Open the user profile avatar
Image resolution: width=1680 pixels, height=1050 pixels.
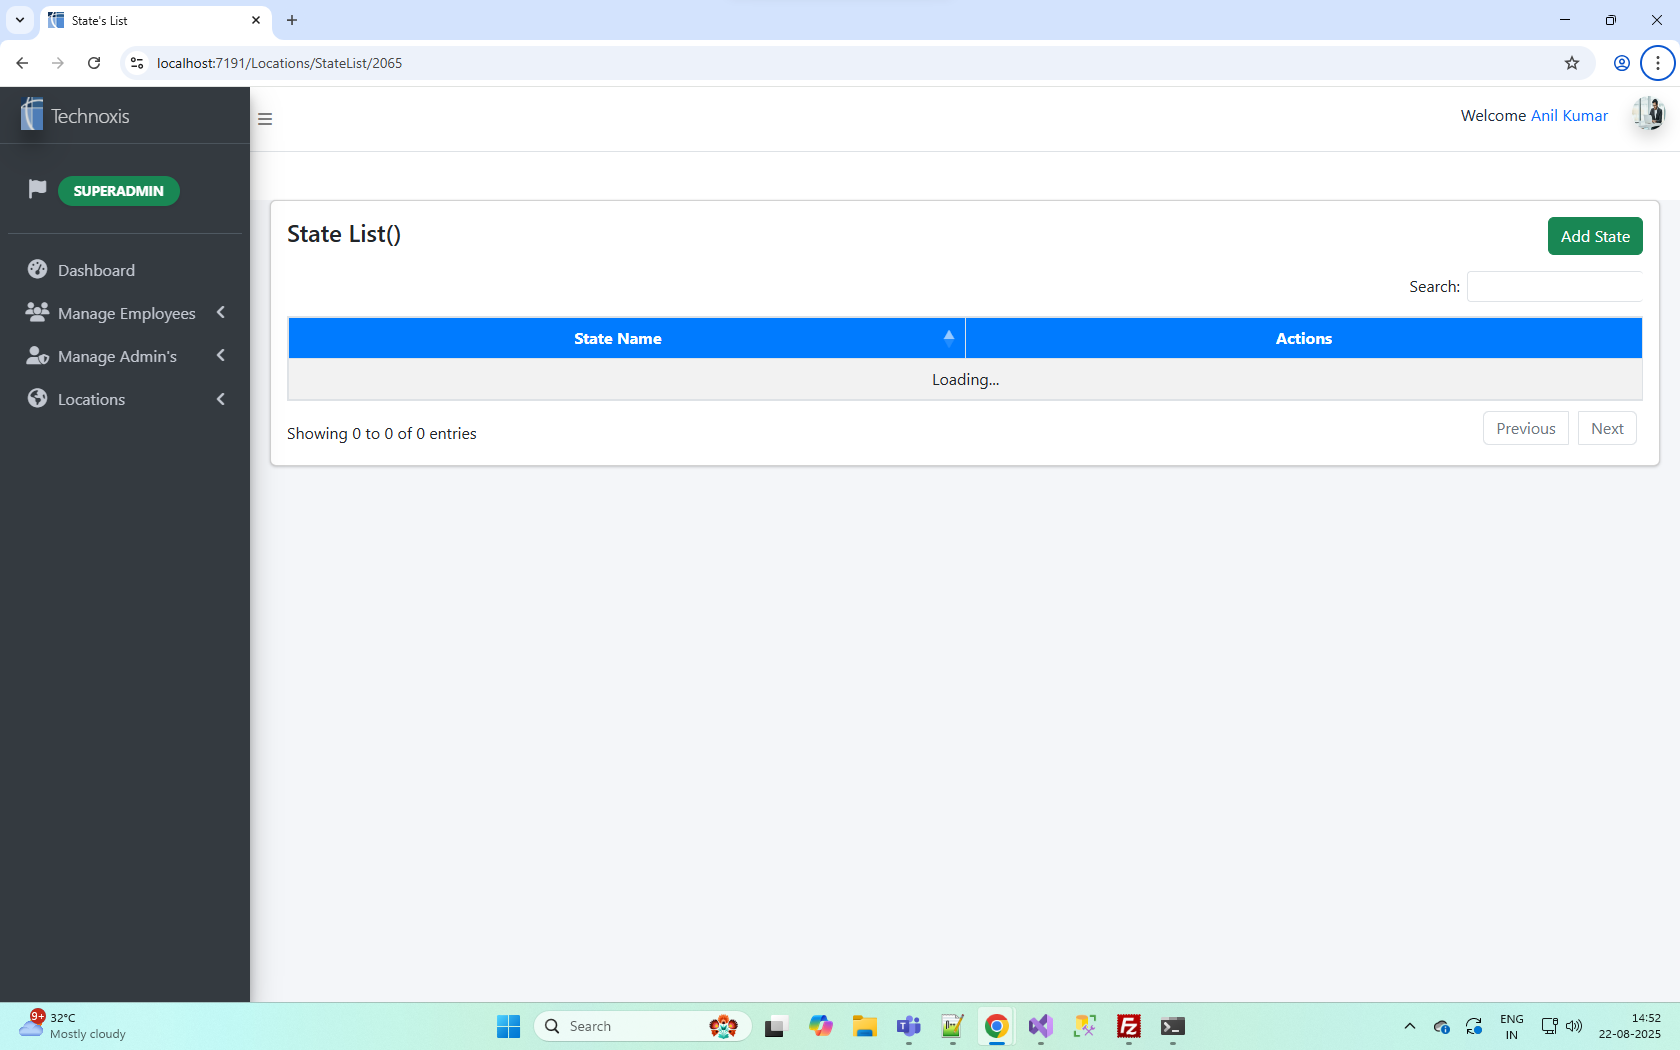coord(1648,115)
